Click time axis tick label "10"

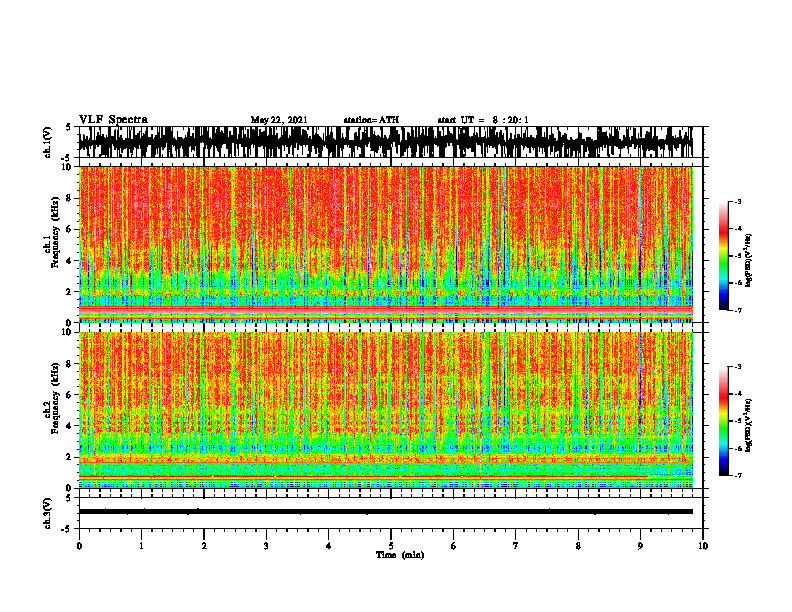tap(703, 546)
